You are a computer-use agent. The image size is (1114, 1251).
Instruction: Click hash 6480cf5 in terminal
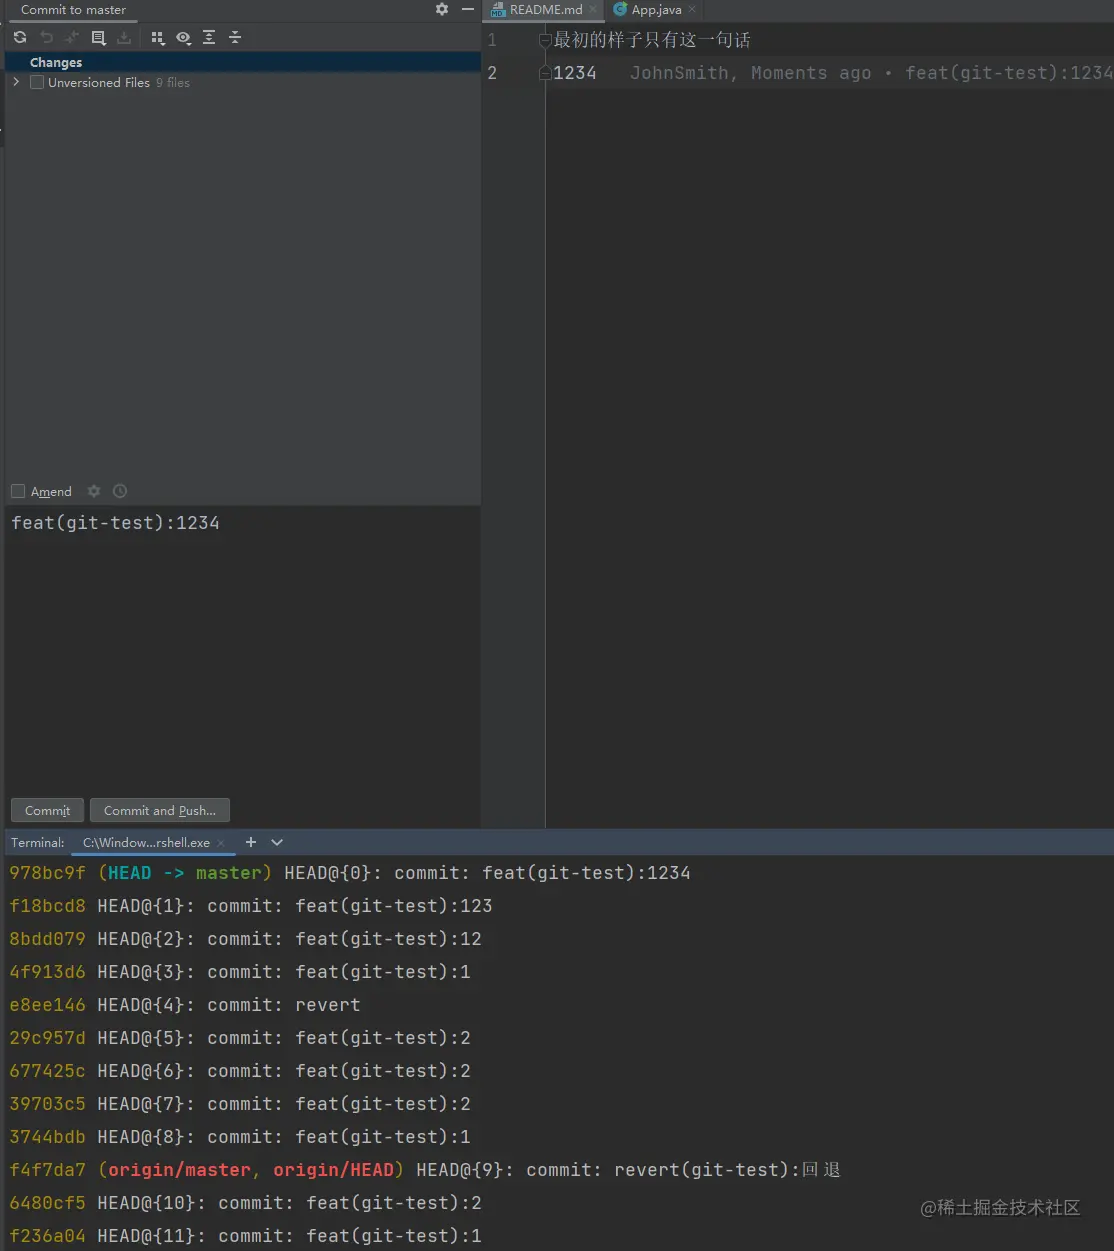tap(48, 1203)
